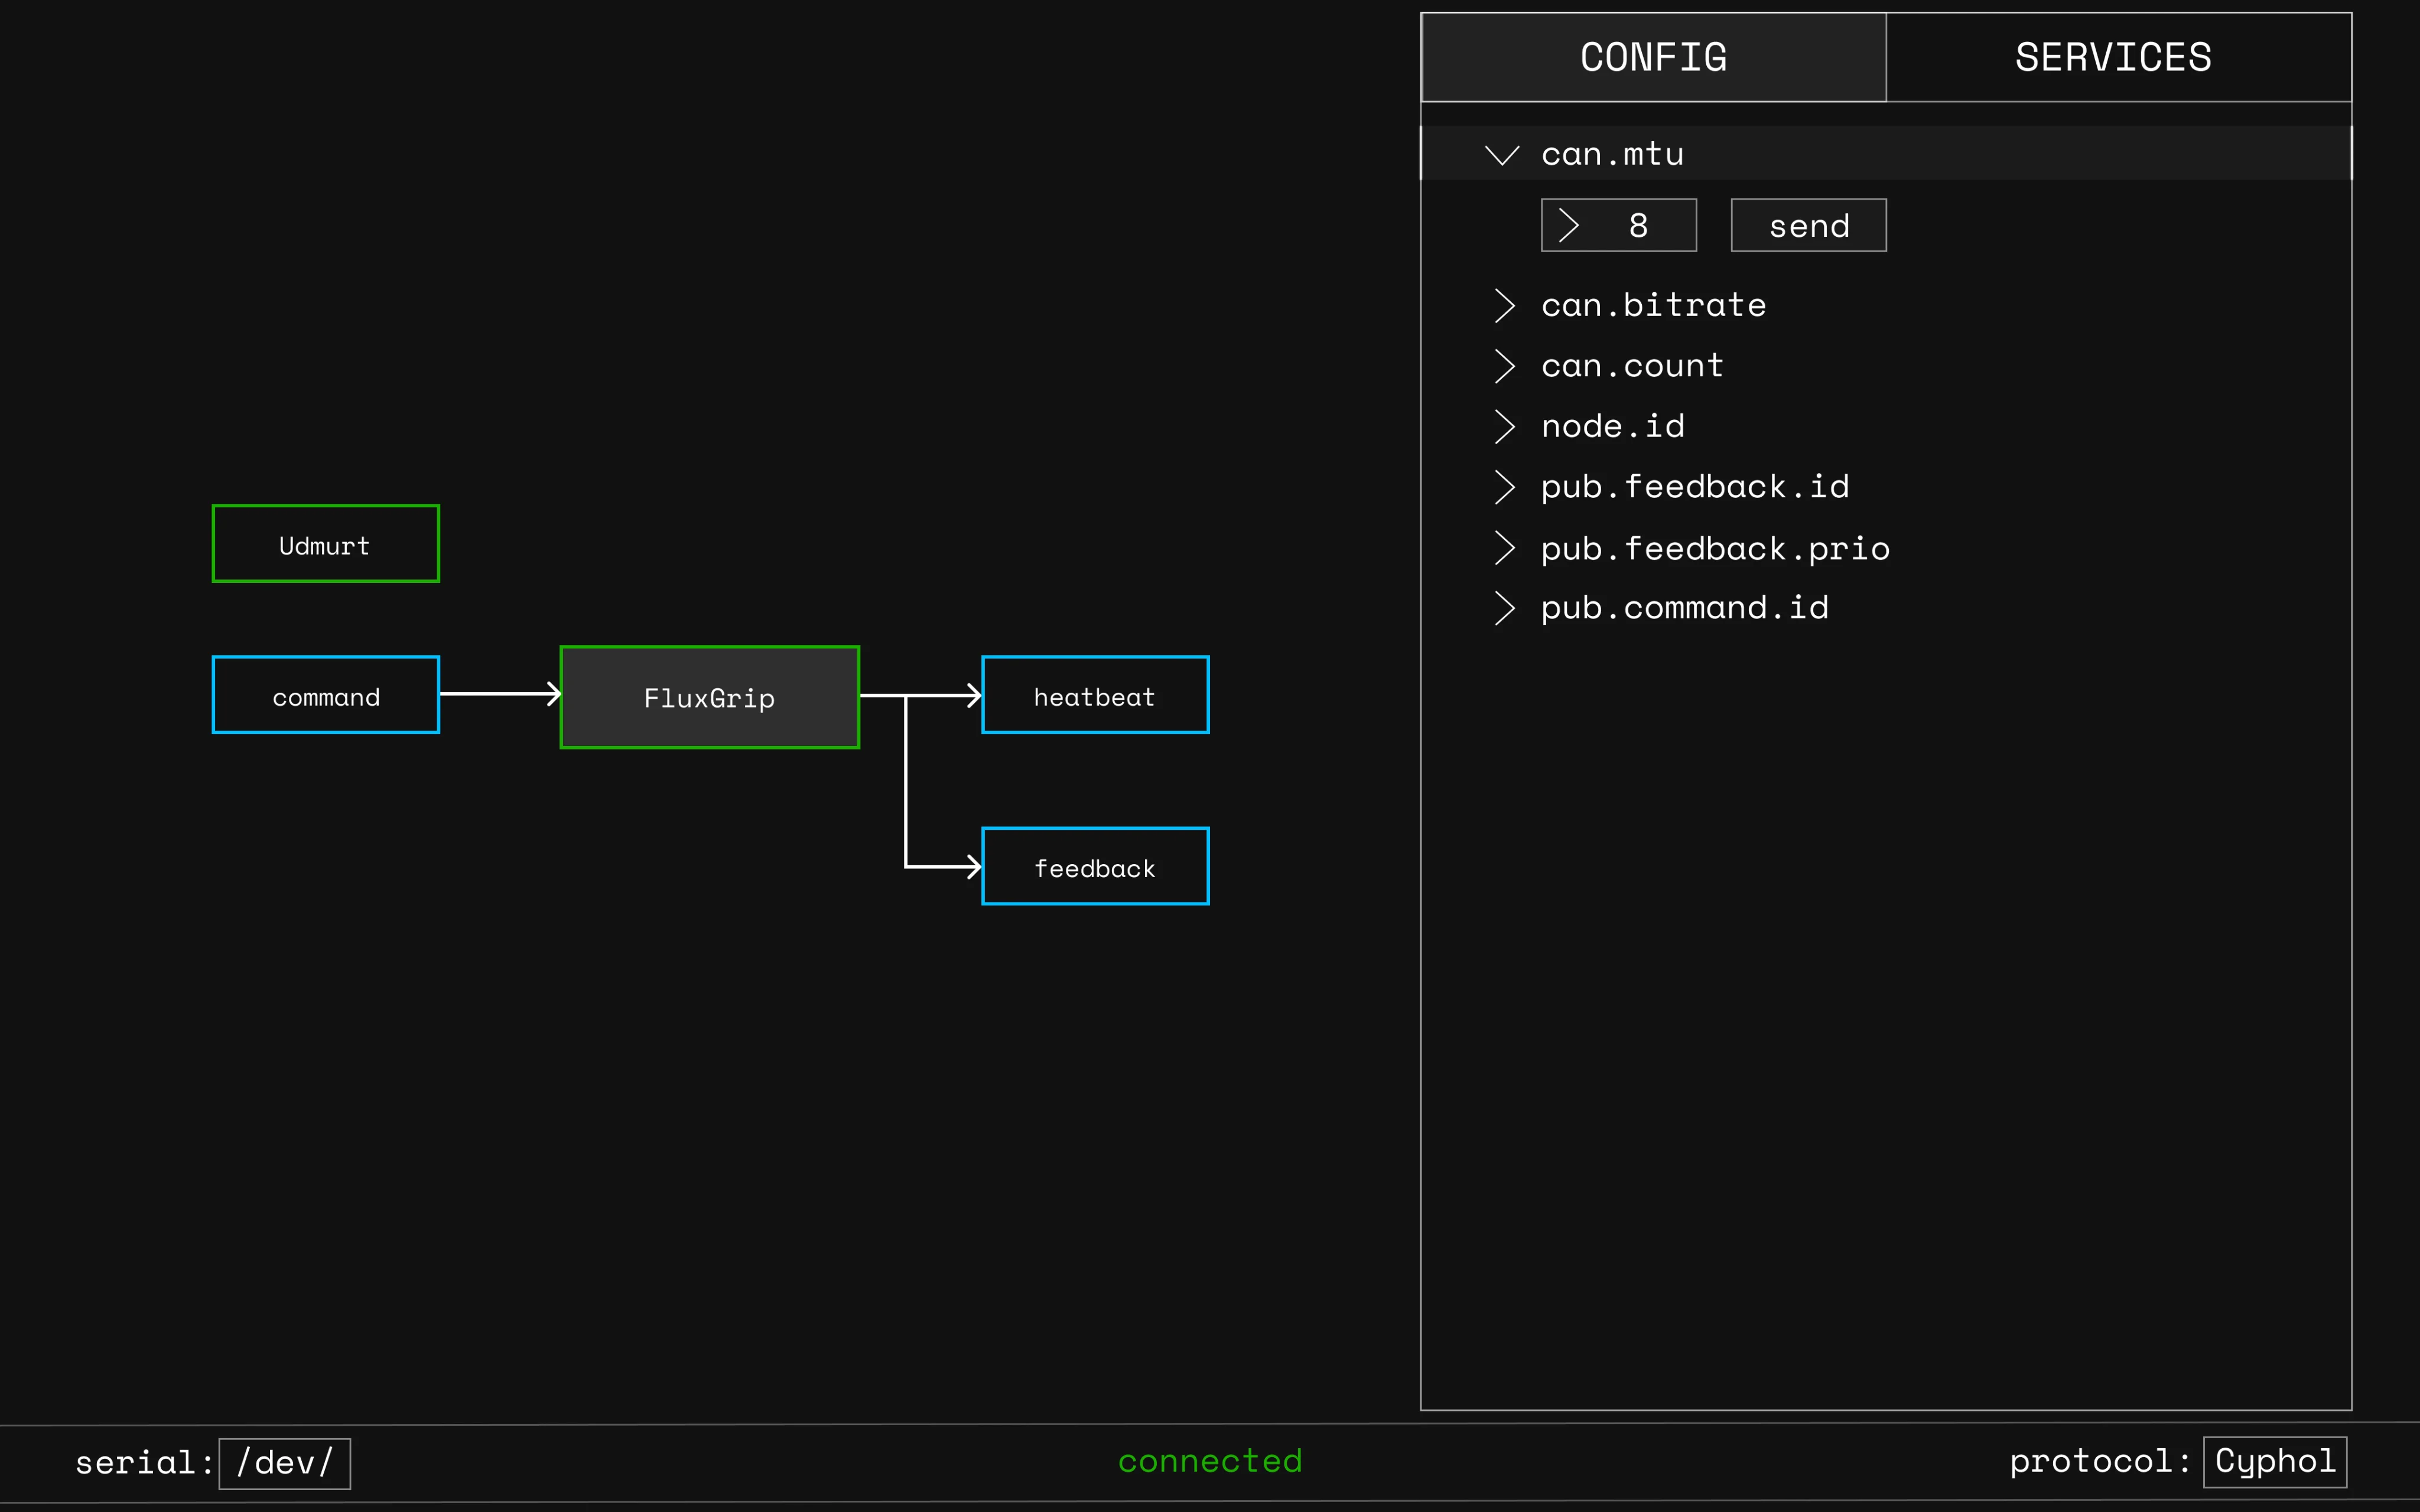Expand the pub.feedback.id chevron
This screenshot has height=1512, width=2420.
(1504, 488)
